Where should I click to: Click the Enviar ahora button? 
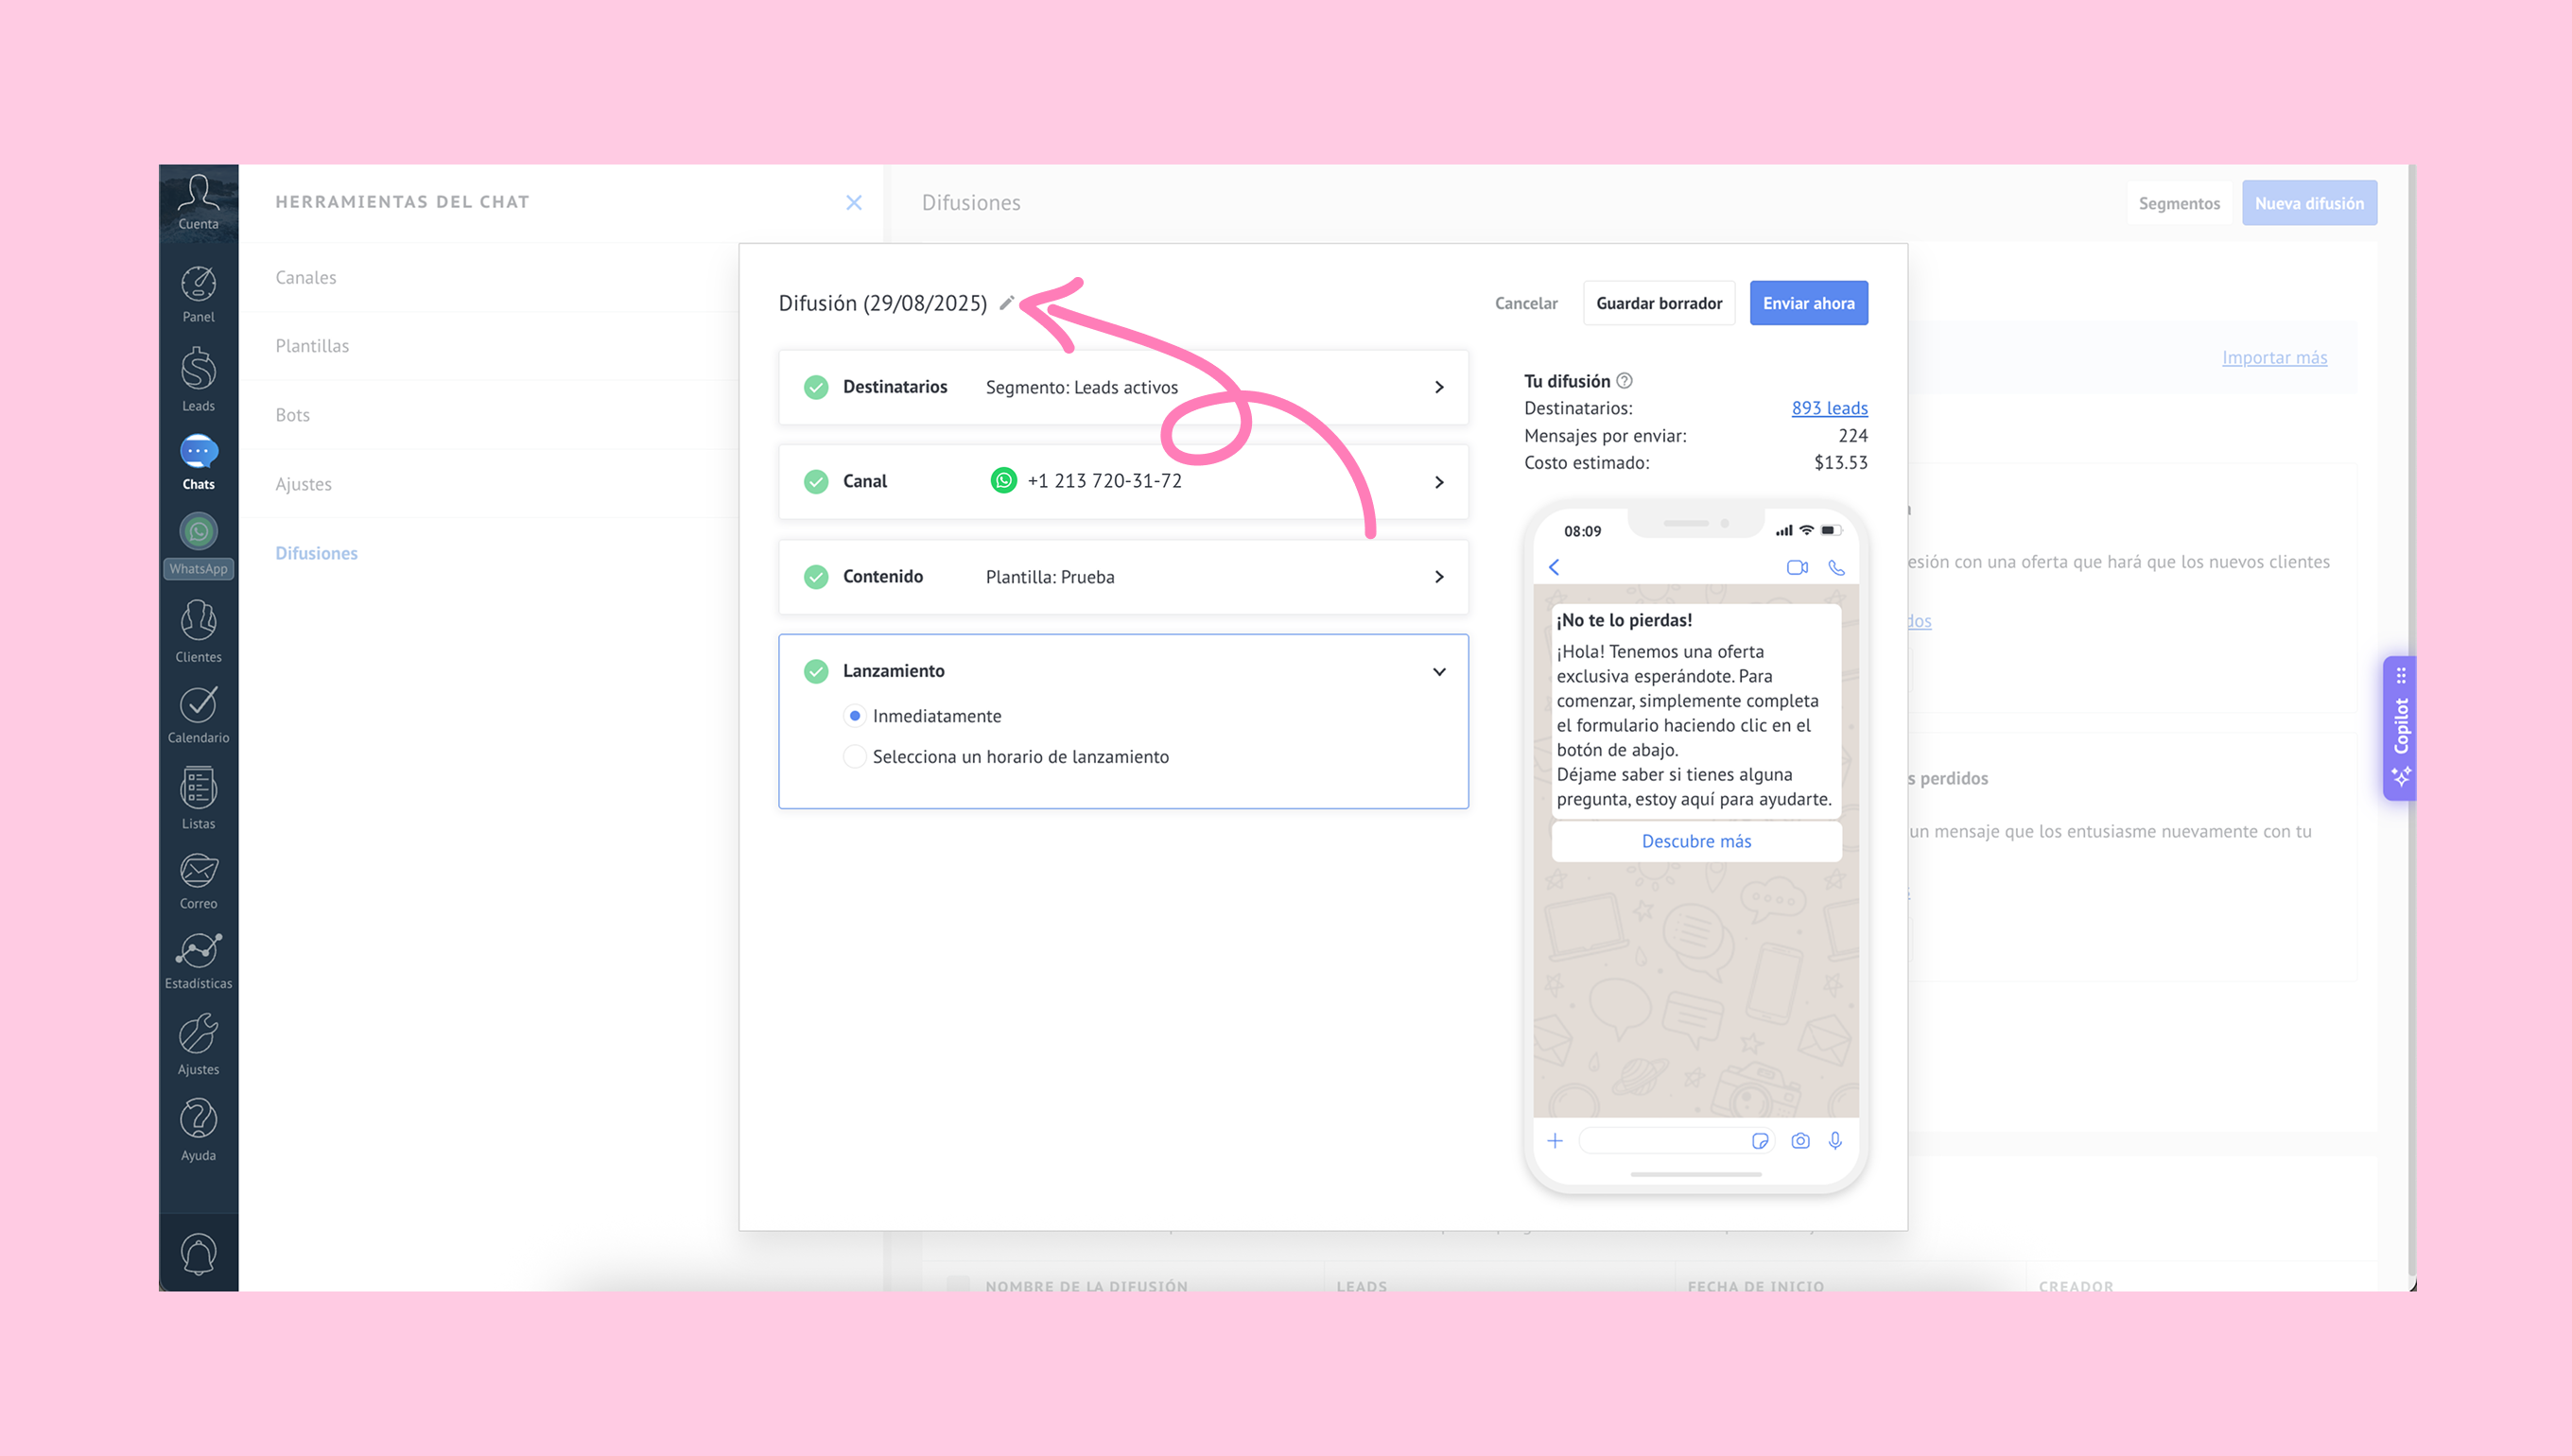click(x=1808, y=303)
